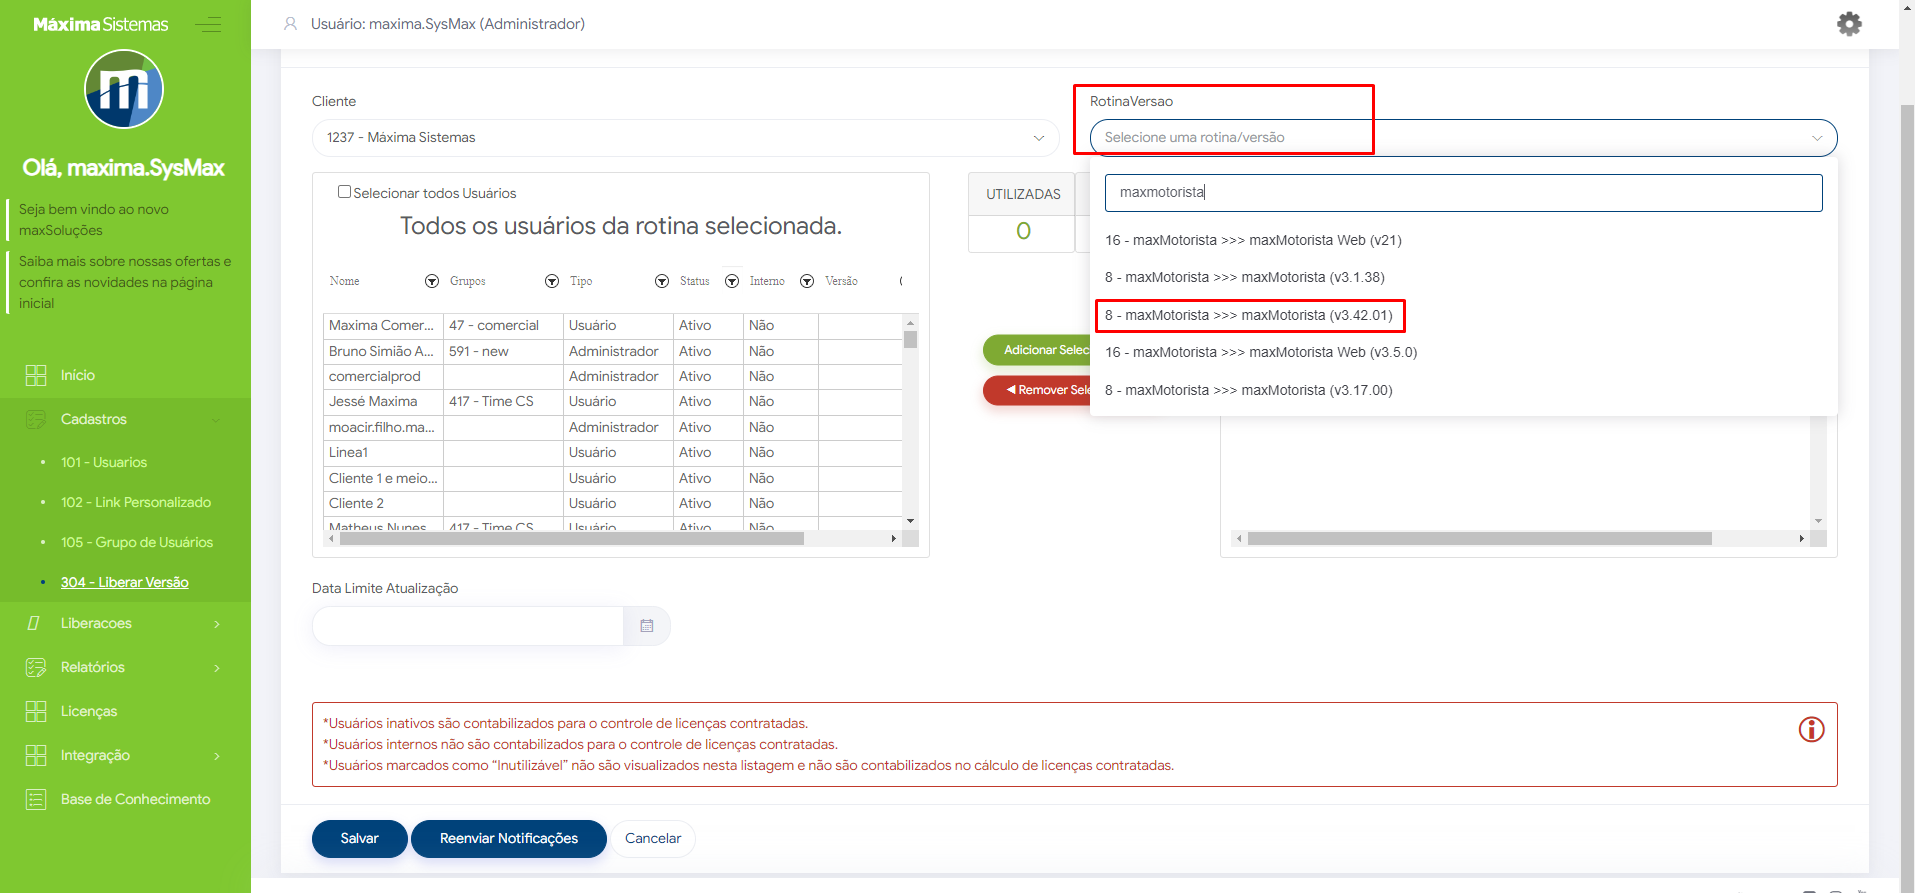Select the Jessé Maxima user row
The height and width of the screenshot is (893, 1915).
[x=613, y=402]
